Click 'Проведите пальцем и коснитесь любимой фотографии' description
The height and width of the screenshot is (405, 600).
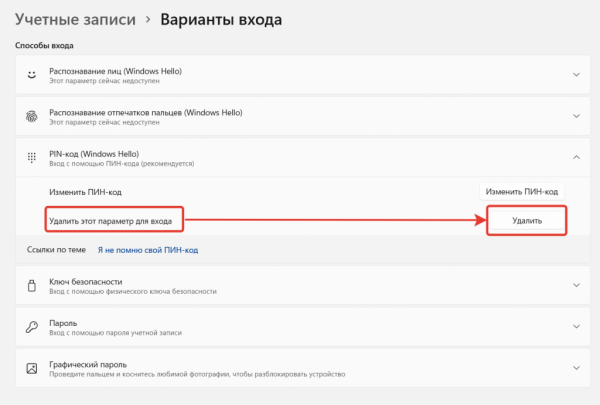pyautogui.click(x=197, y=374)
